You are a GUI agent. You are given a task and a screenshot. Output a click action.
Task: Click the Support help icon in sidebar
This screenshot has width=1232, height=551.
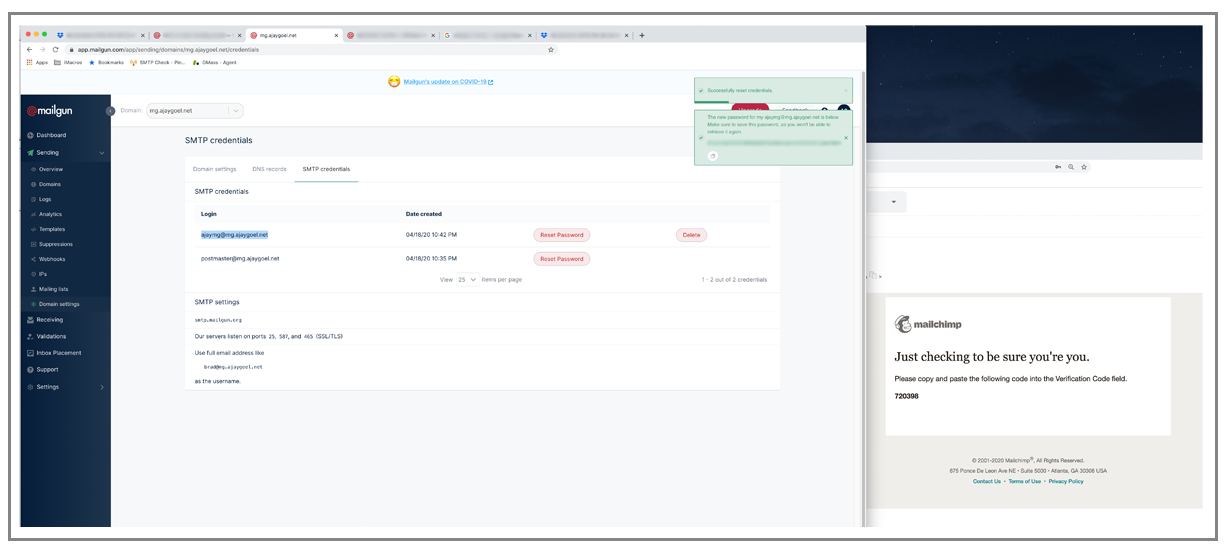coord(30,370)
